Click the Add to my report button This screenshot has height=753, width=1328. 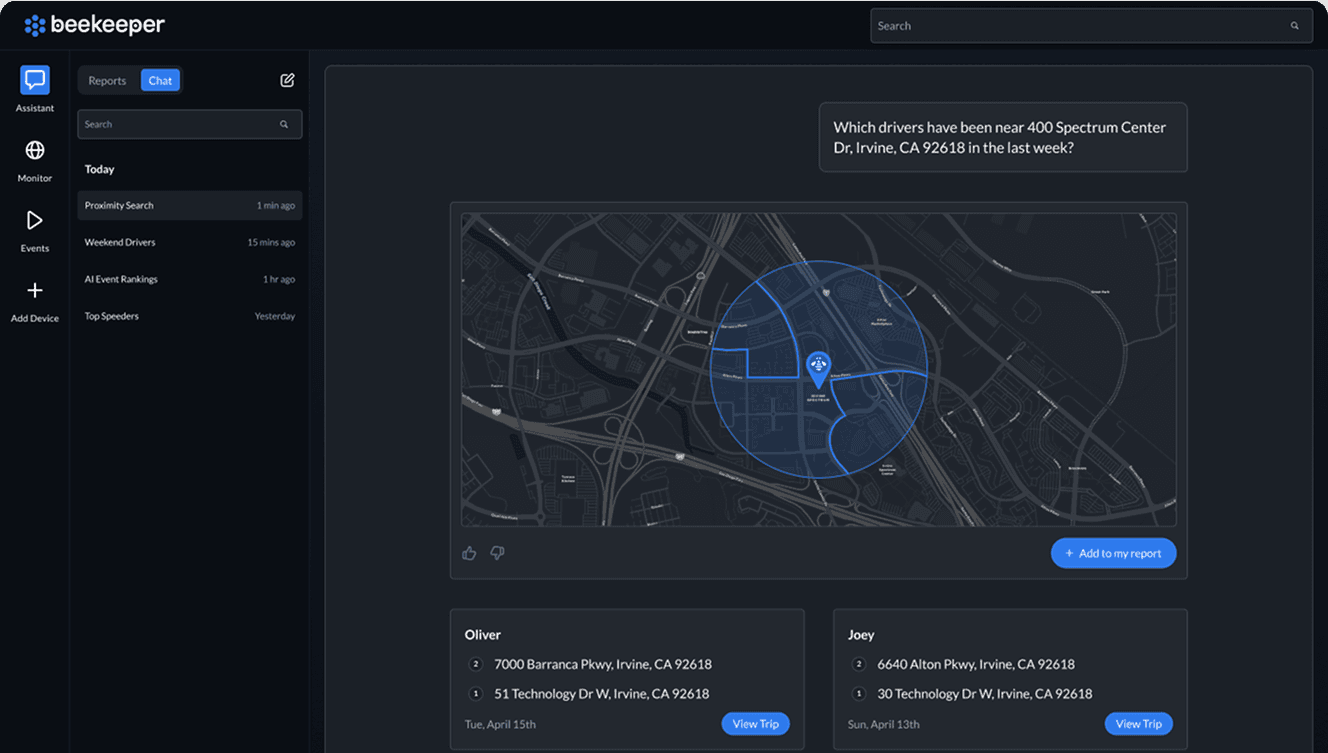point(1113,552)
